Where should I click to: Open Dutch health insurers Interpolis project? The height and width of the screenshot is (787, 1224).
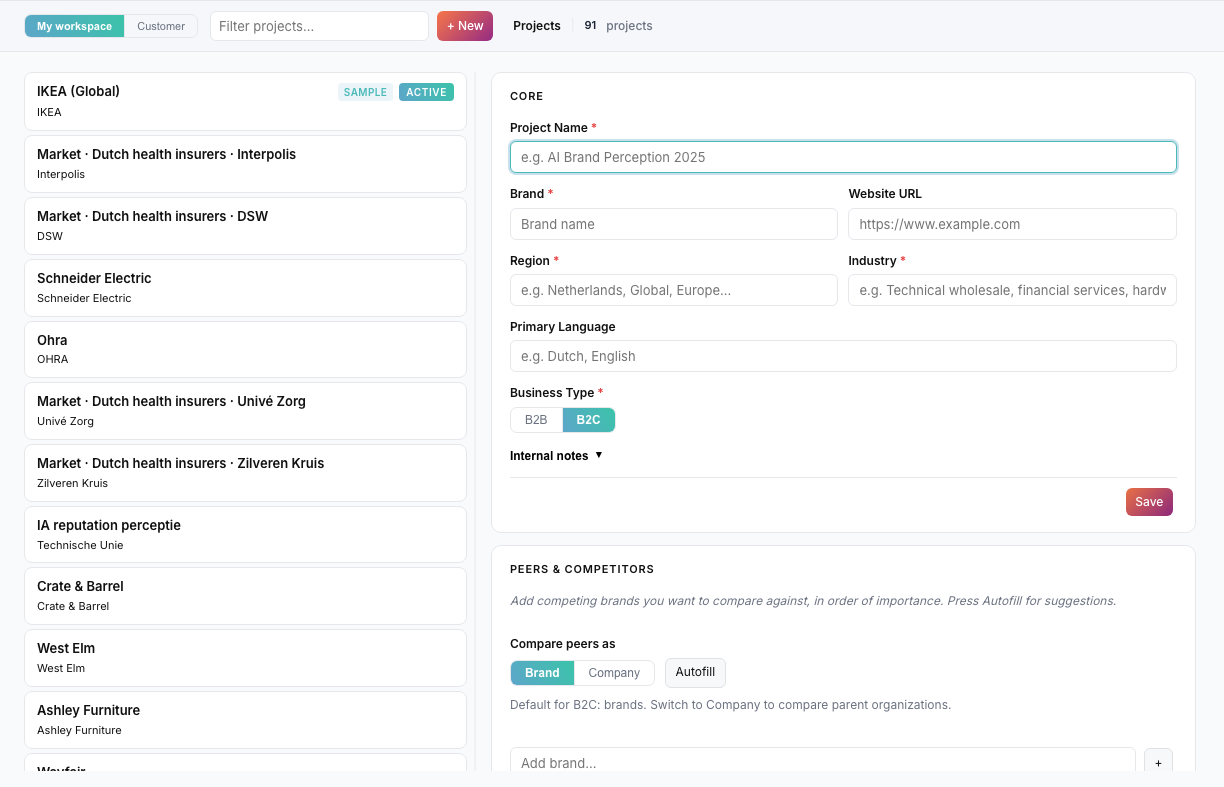point(245,164)
